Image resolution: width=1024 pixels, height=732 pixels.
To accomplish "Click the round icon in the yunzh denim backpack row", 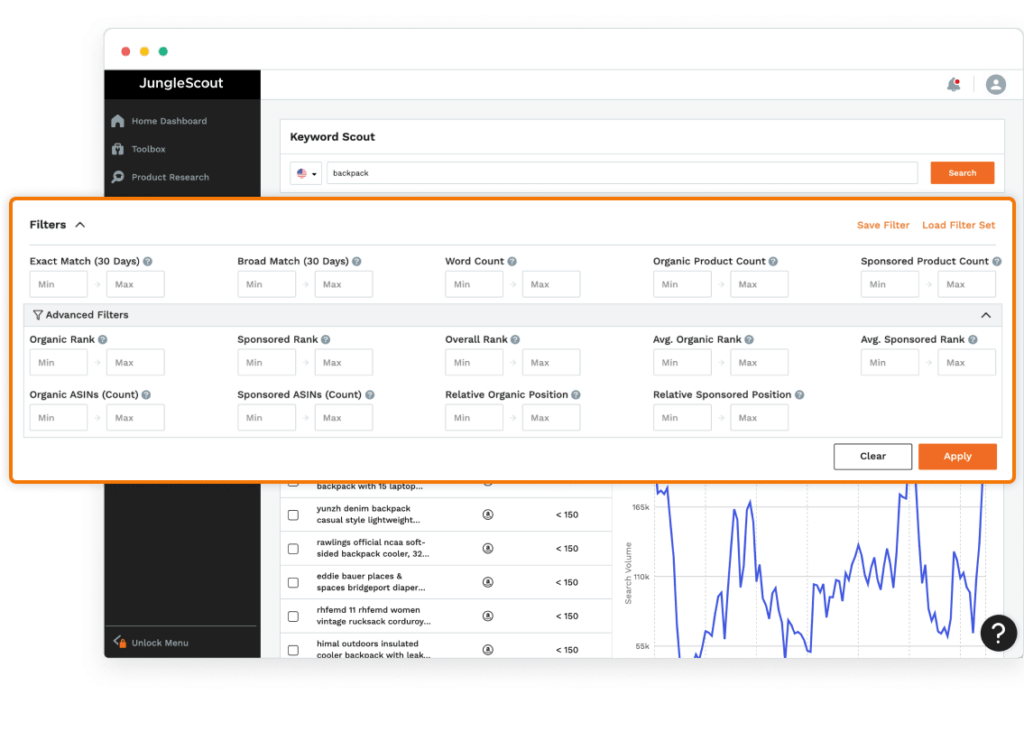I will 488,515.
